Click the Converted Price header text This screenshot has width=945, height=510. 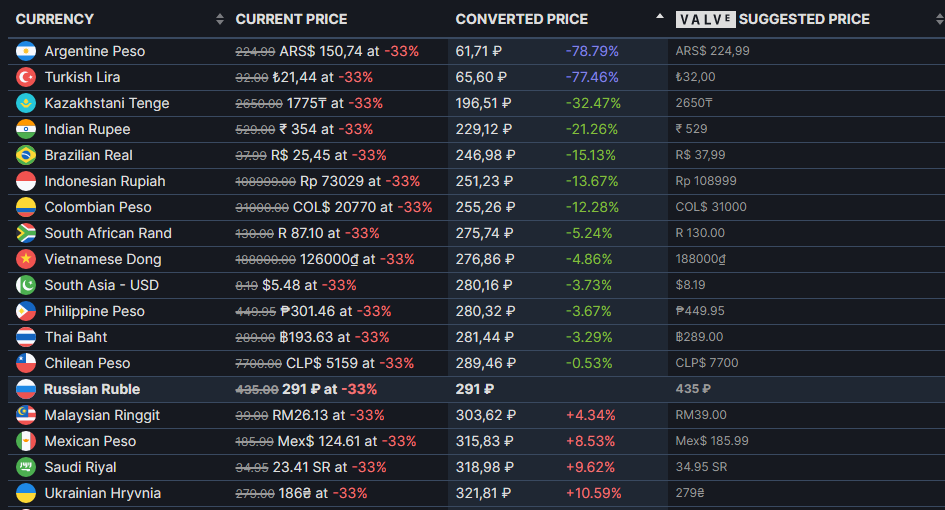[x=522, y=19]
